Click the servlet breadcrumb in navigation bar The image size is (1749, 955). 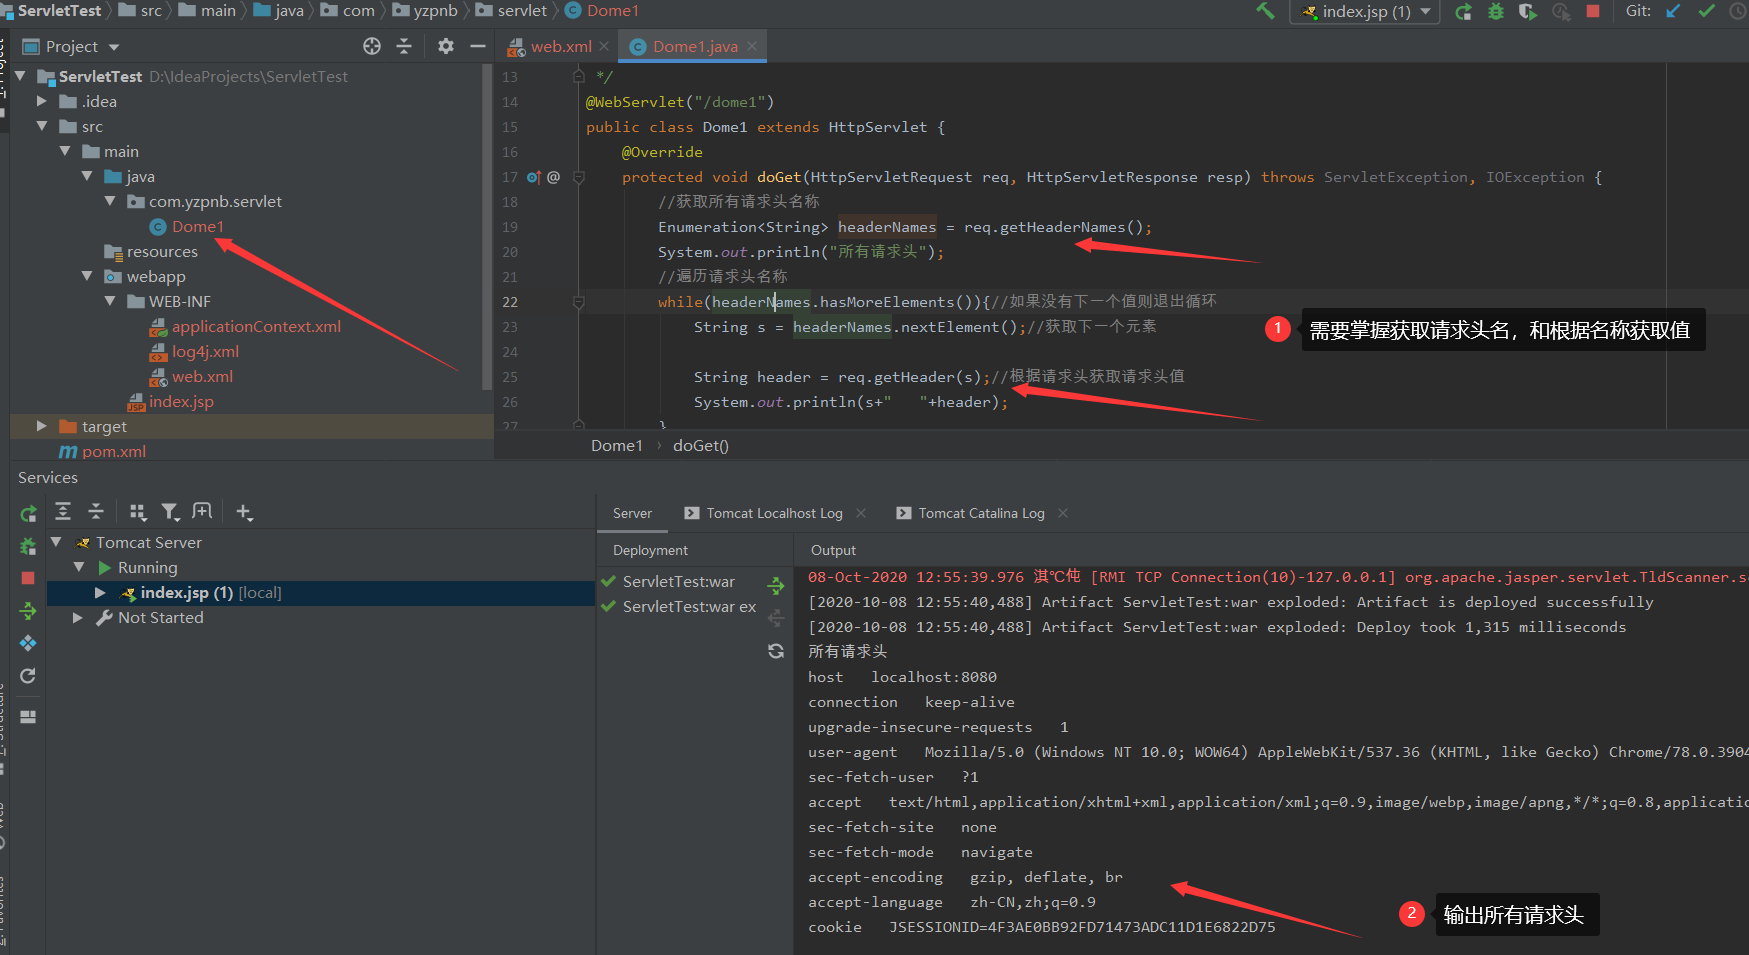point(522,11)
